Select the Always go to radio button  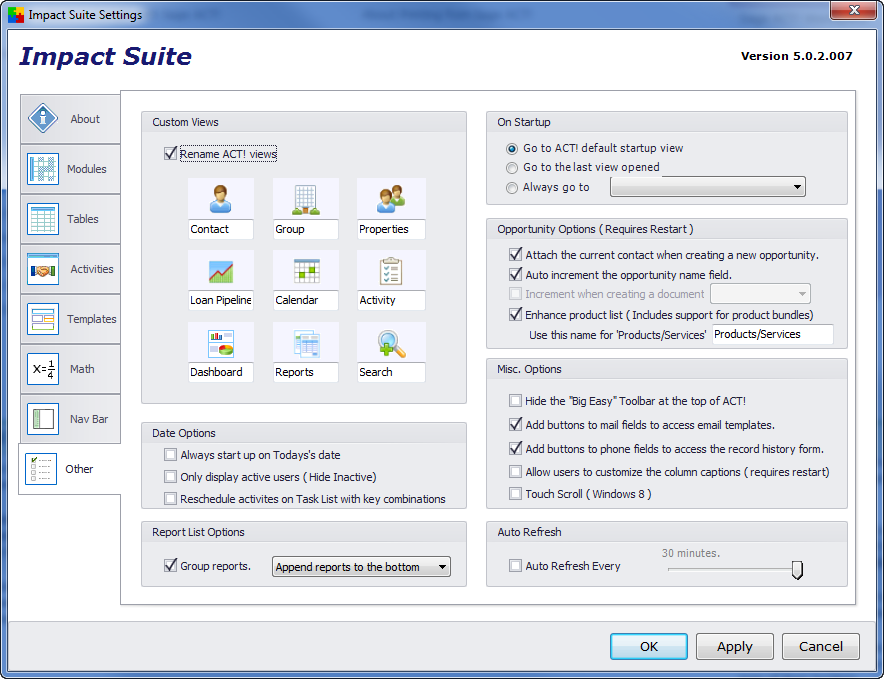tap(512, 187)
